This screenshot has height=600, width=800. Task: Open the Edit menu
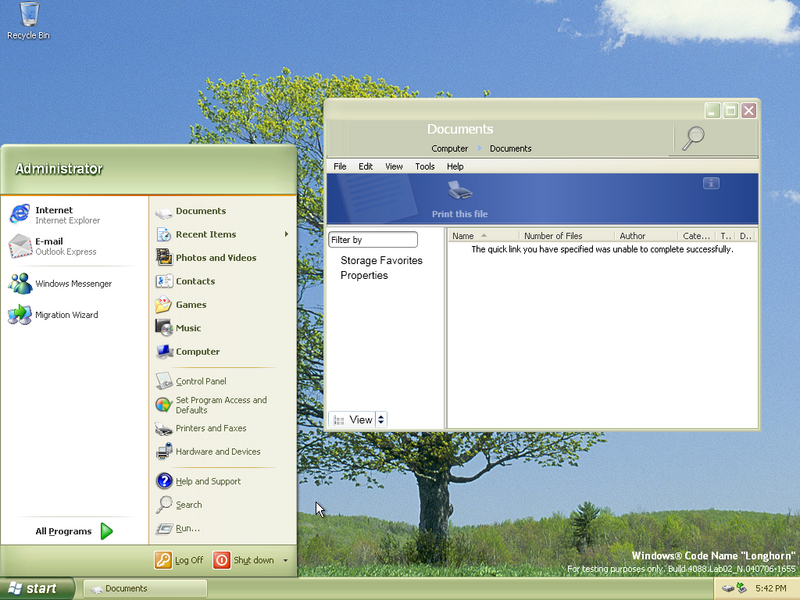click(366, 167)
